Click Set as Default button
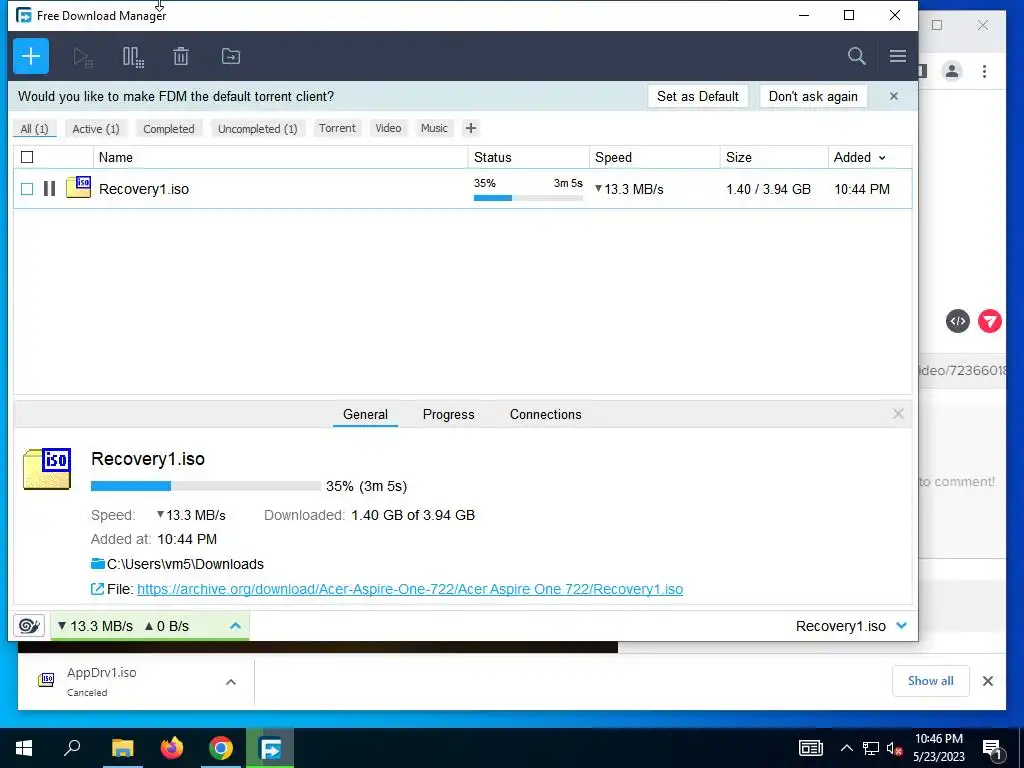 click(x=697, y=96)
